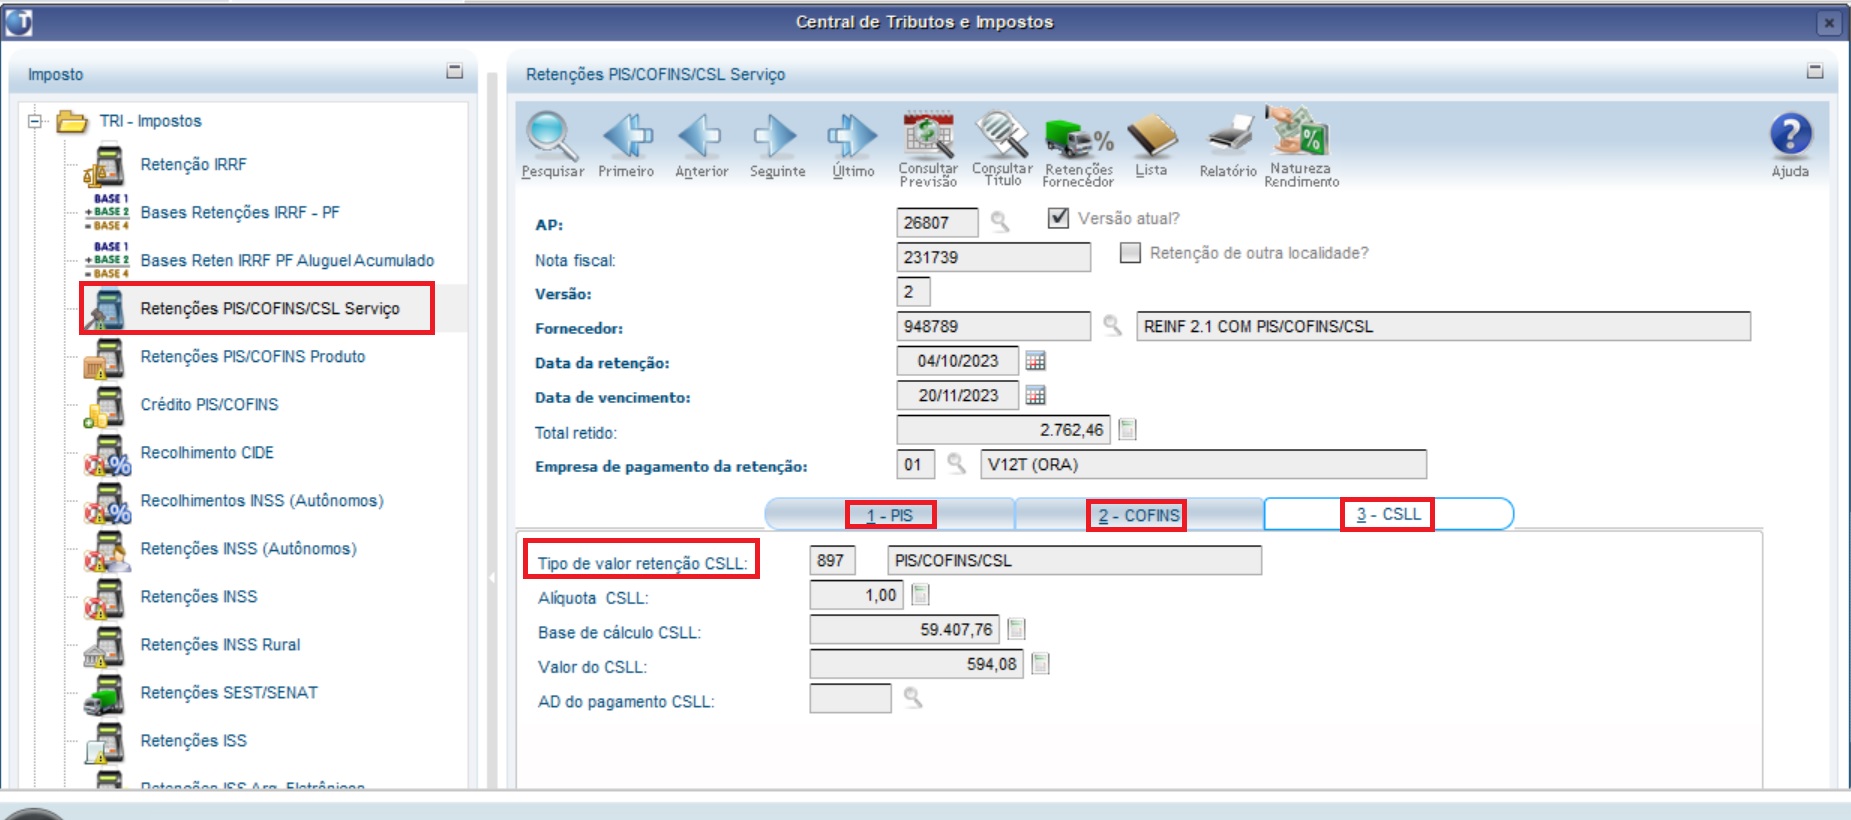The width and height of the screenshot is (1851, 820).
Task: Click the REINF 2.1 COM PIS/COFINS/CSL field
Action: (1443, 326)
